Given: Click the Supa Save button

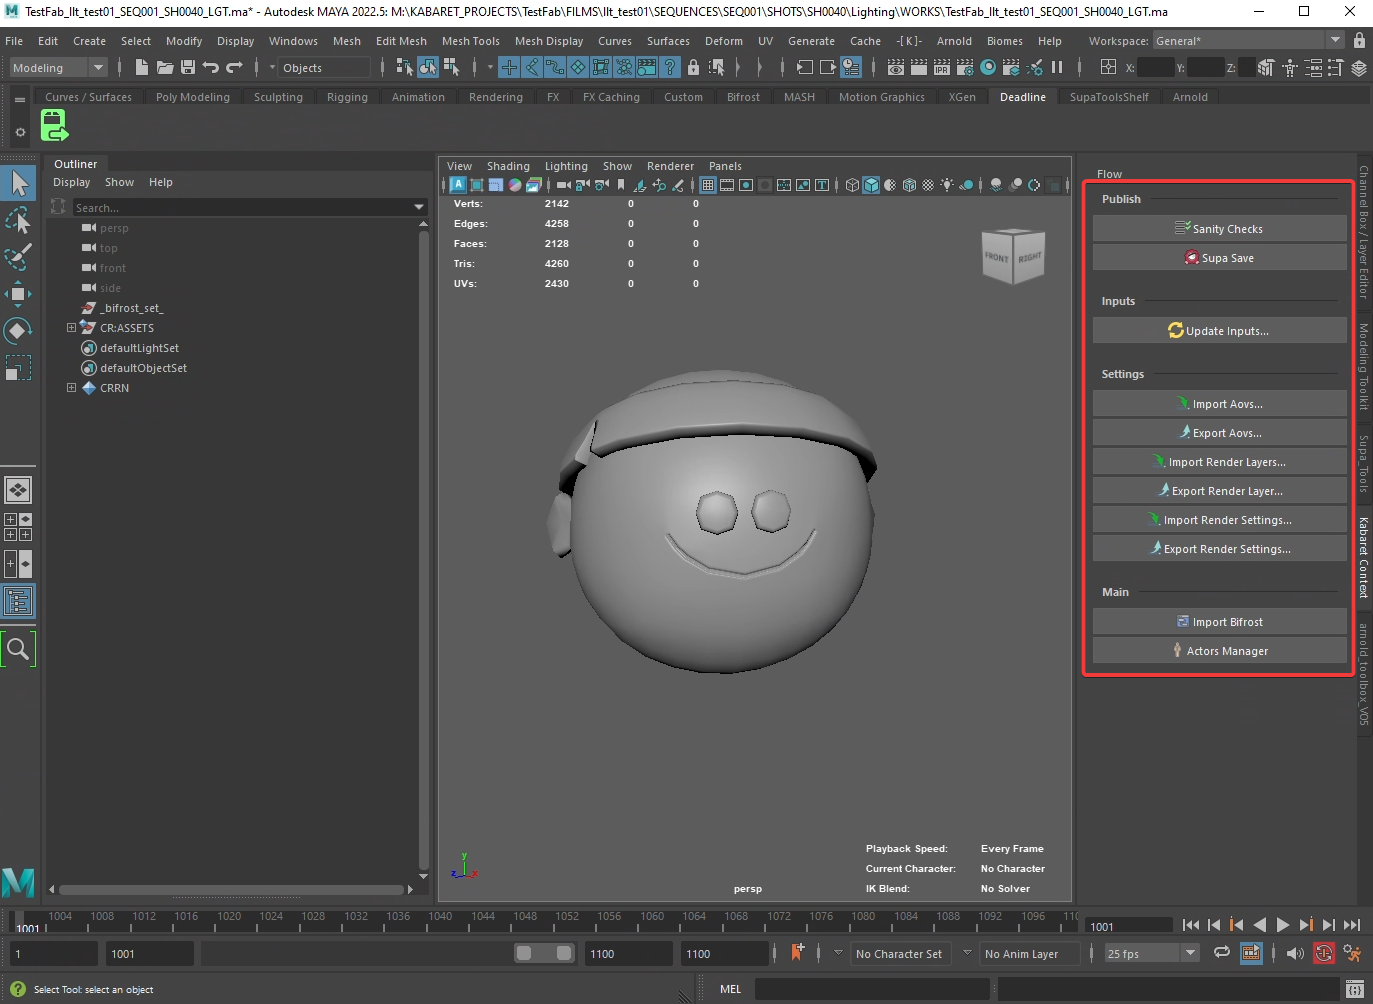Looking at the screenshot, I should [1219, 258].
